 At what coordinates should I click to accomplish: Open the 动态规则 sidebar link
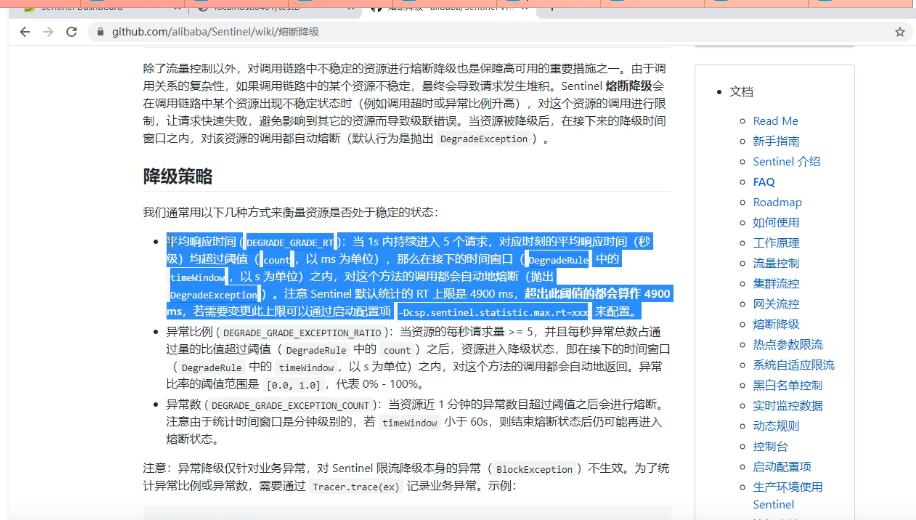click(x=776, y=426)
